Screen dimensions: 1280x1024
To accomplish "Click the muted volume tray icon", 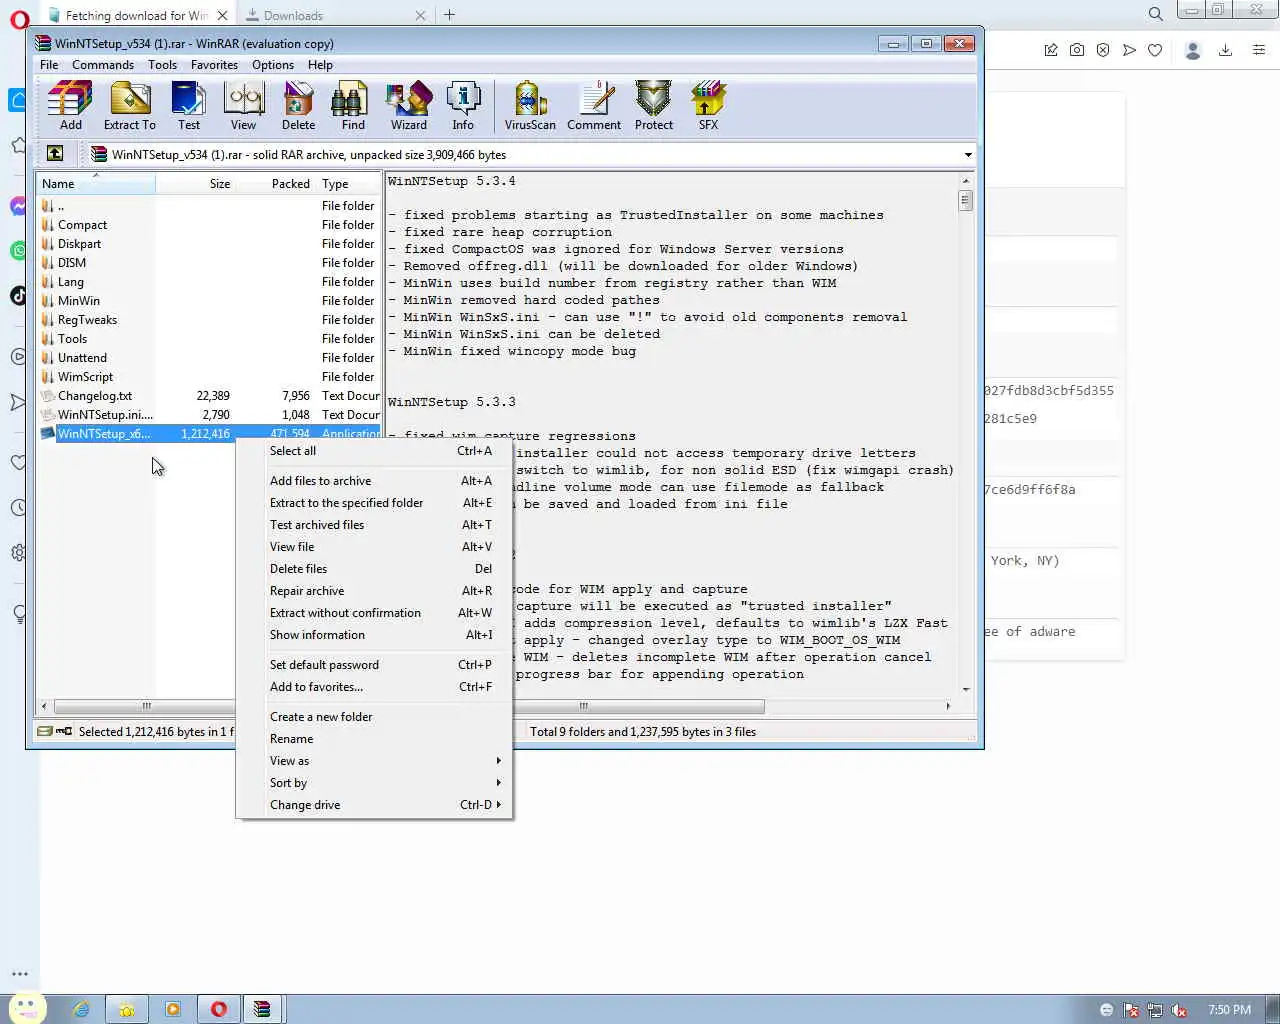I will tap(1179, 1010).
